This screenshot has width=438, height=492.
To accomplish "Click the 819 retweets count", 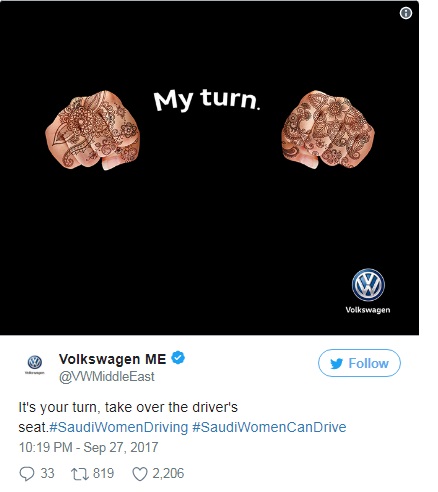I will (103, 474).
